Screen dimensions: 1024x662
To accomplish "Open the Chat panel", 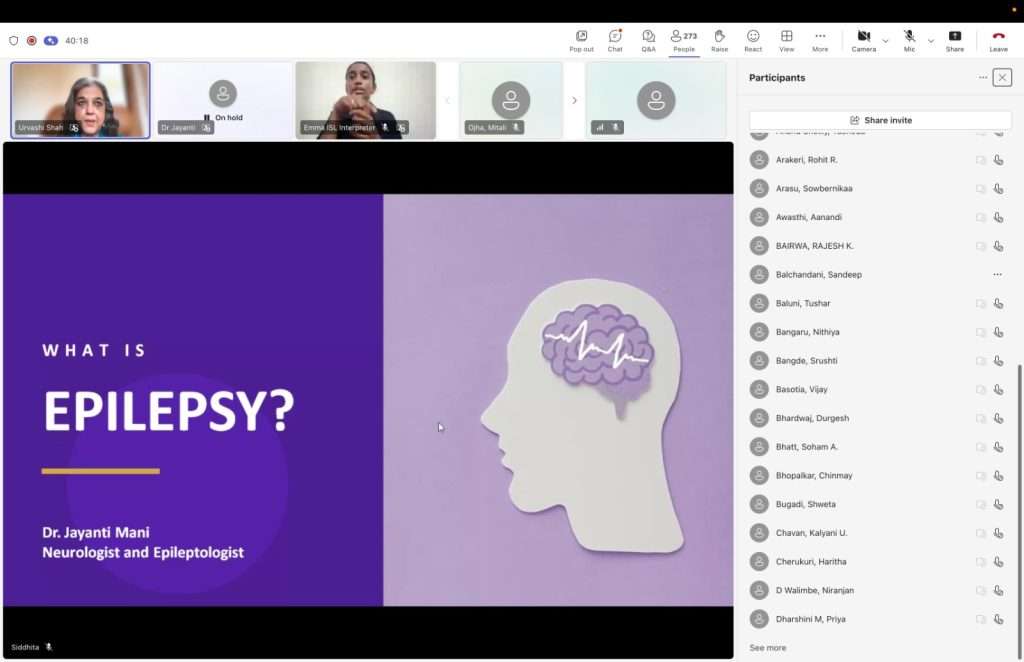I will click(x=615, y=40).
